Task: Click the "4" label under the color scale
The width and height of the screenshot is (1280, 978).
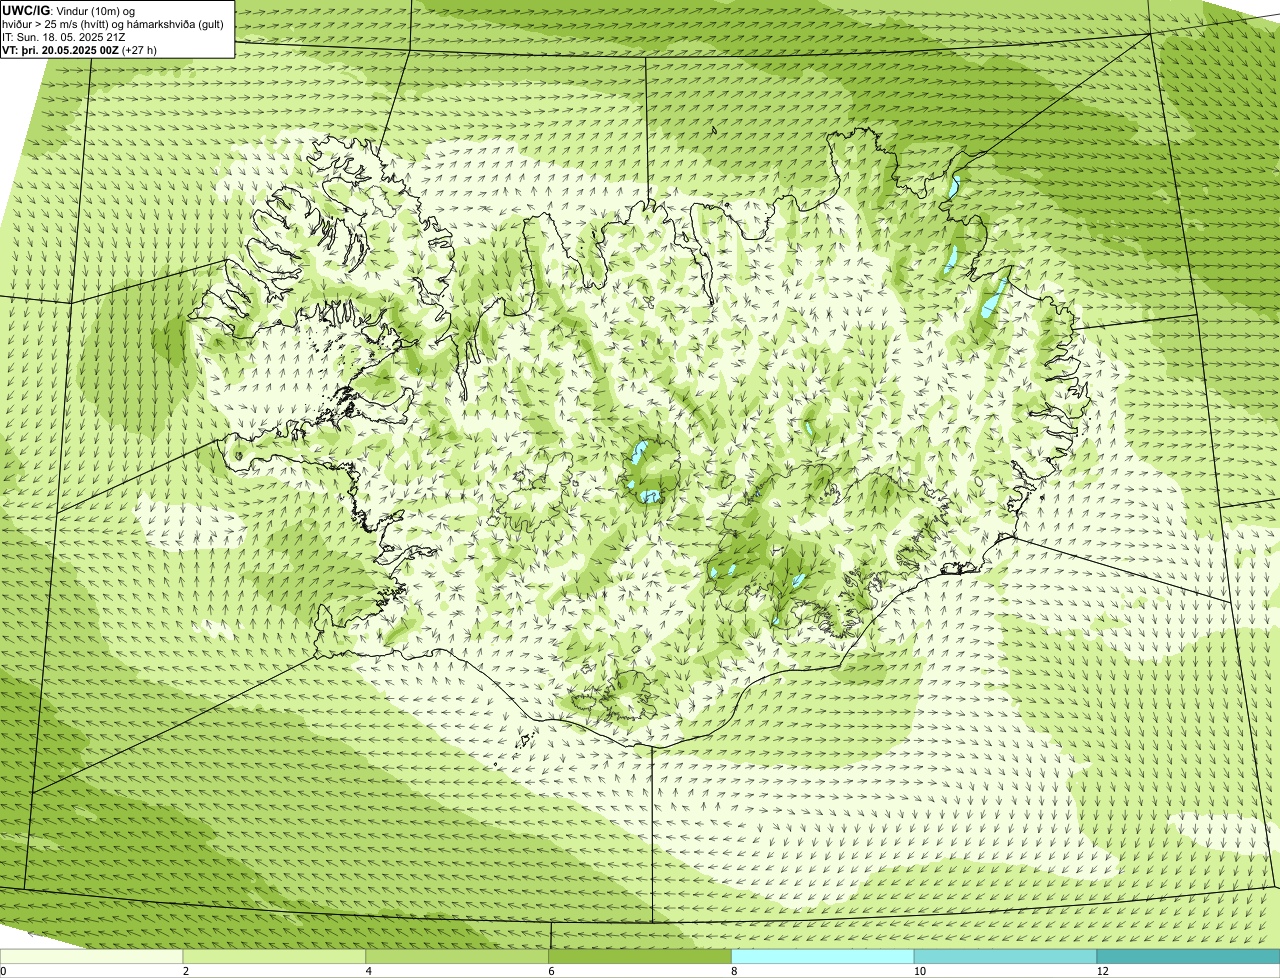Action: tap(369, 971)
